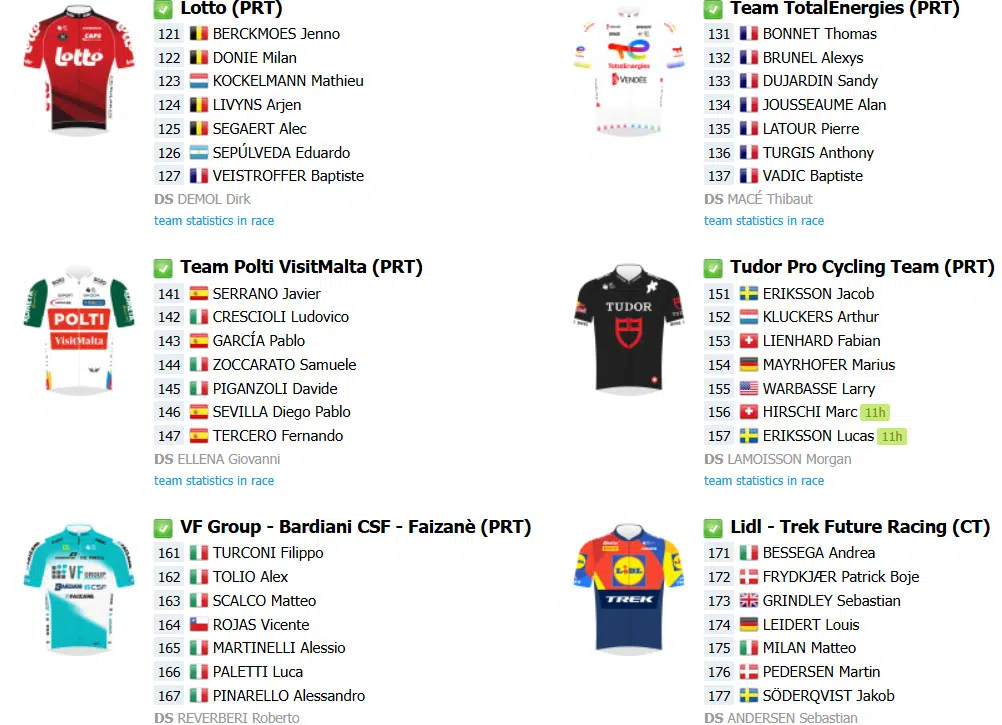Open the Team Polti VisitMalta (PRT) heading
The width and height of the screenshot is (1002, 725).
[x=302, y=267]
